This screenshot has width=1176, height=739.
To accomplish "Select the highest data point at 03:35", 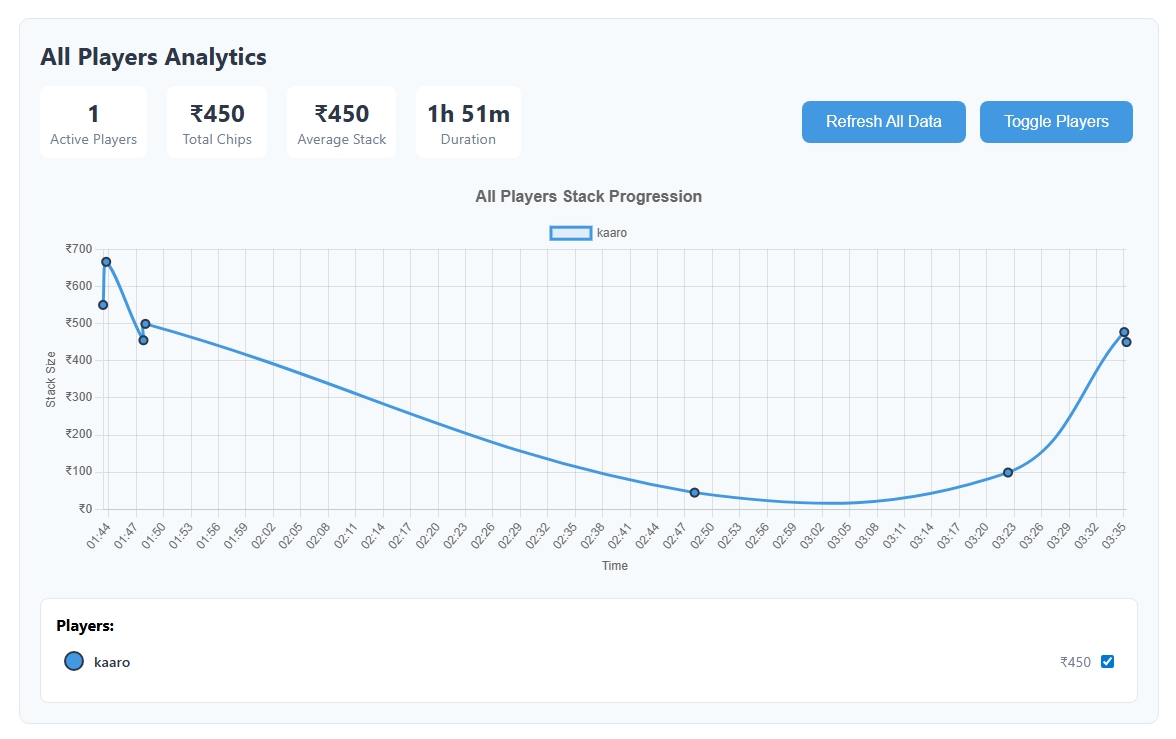I will (x=1124, y=332).
